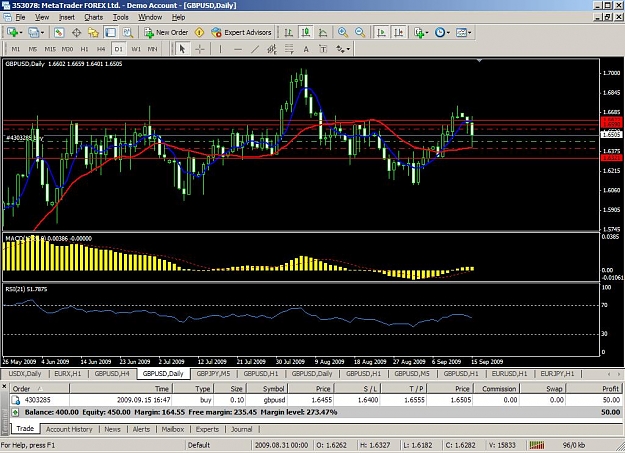Open the templates dropdown arrow
Viewport: 625px width, 453px height.
(470, 32)
